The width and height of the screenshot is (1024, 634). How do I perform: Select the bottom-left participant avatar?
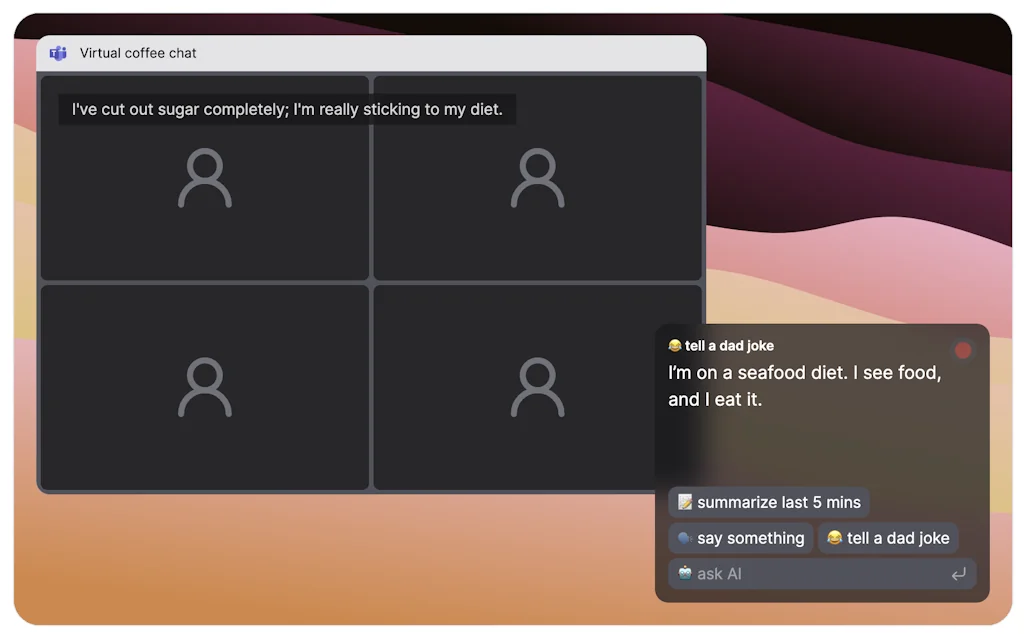(x=204, y=387)
